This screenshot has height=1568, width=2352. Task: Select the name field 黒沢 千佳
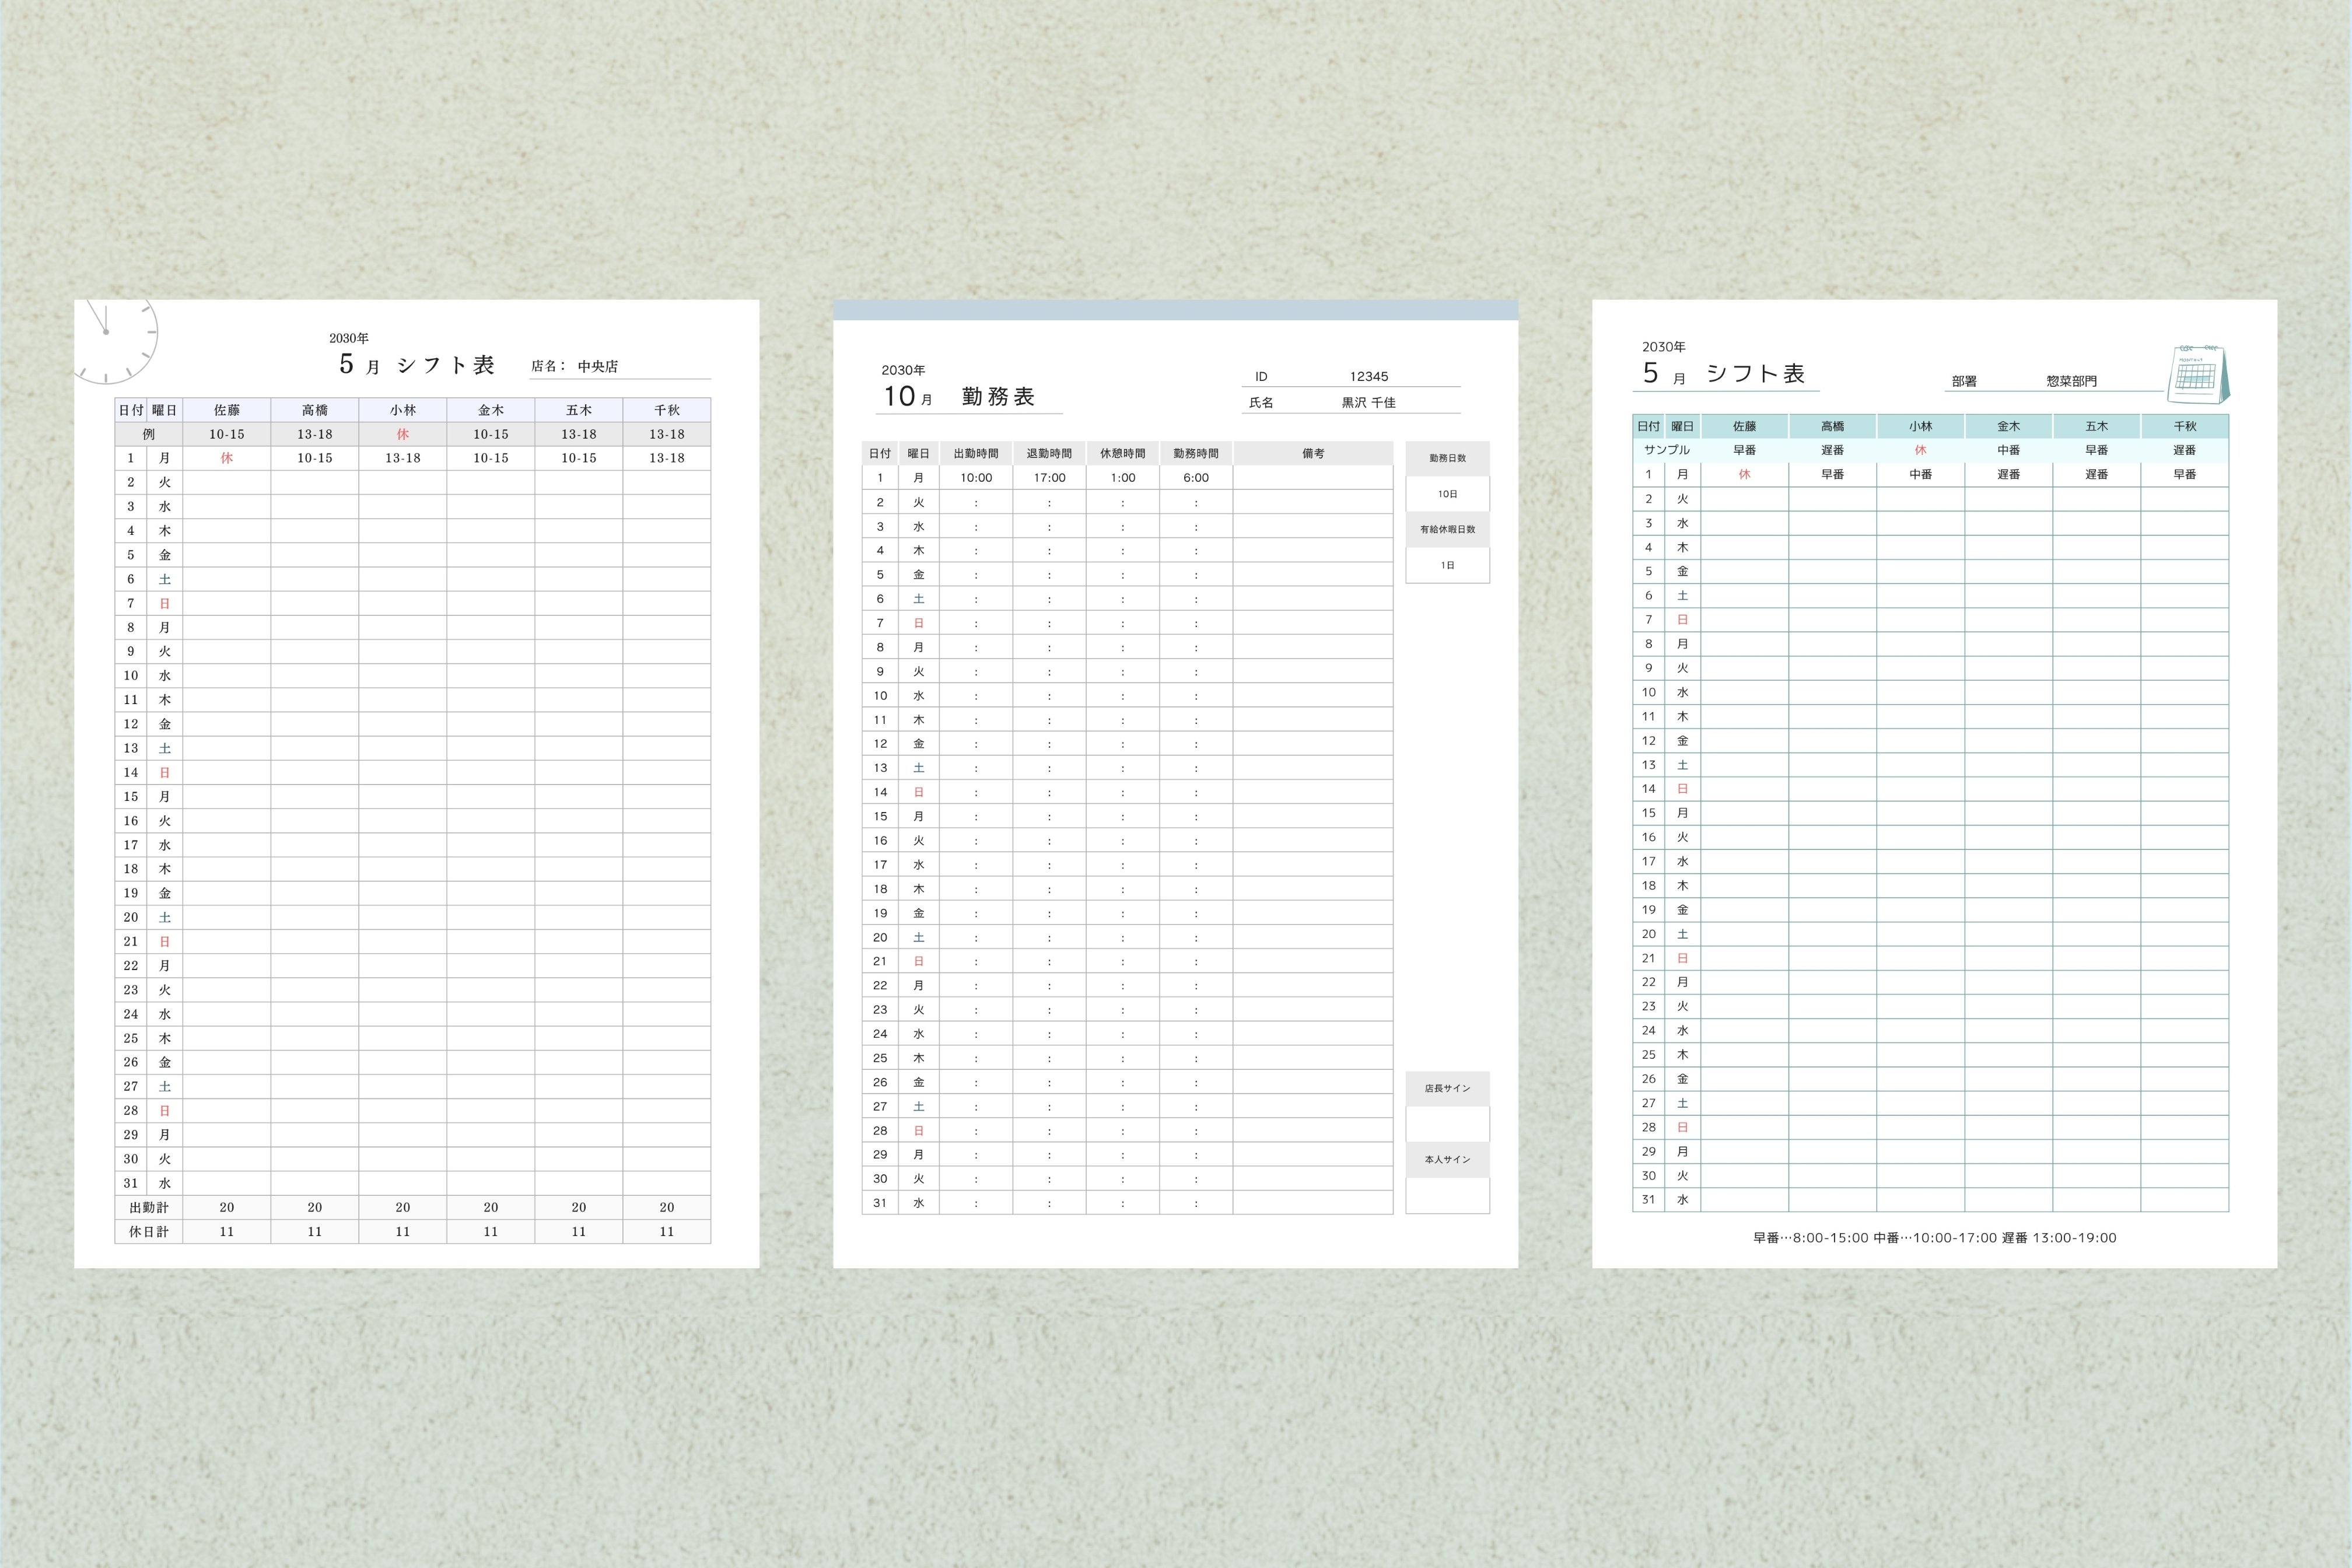click(x=1351, y=403)
